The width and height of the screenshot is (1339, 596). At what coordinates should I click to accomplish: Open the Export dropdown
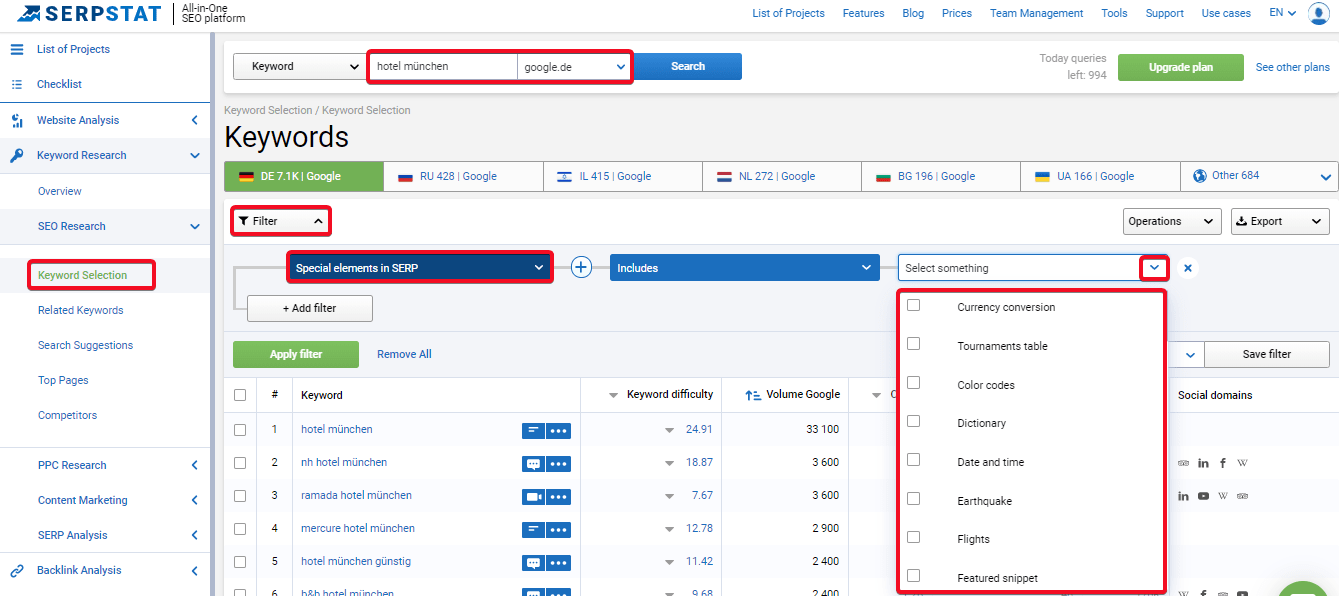click(x=1280, y=221)
